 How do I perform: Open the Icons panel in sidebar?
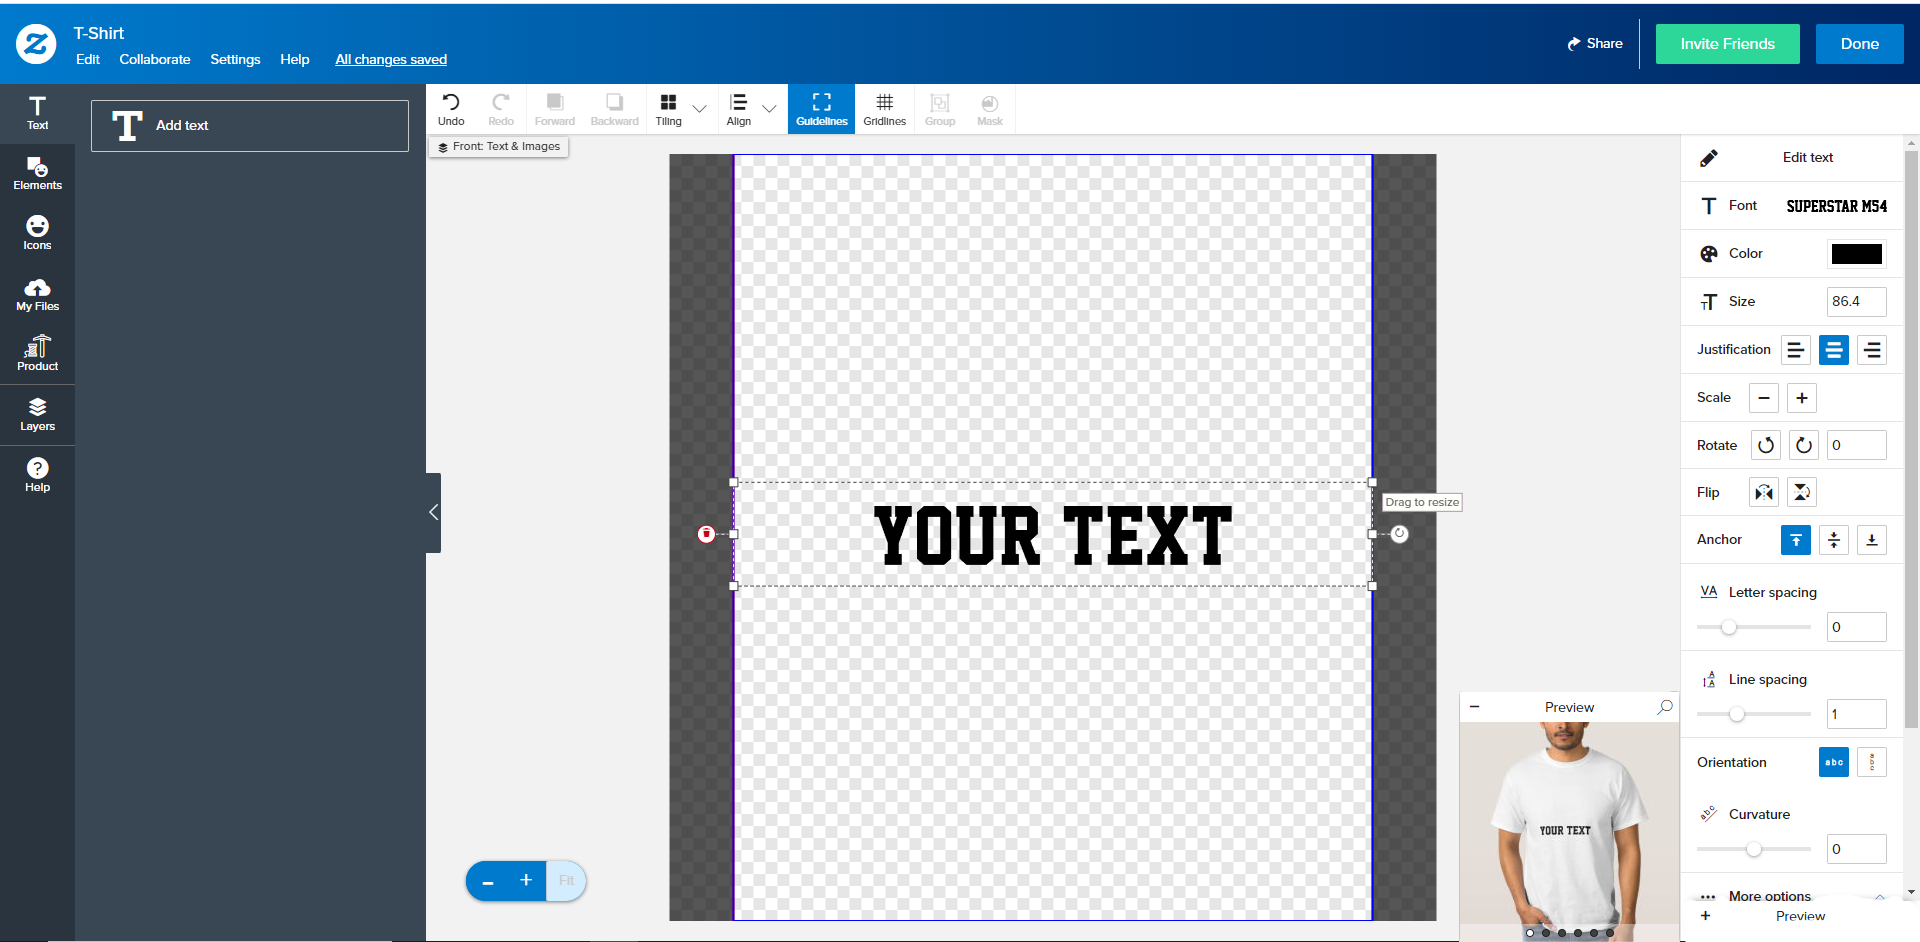pyautogui.click(x=37, y=233)
